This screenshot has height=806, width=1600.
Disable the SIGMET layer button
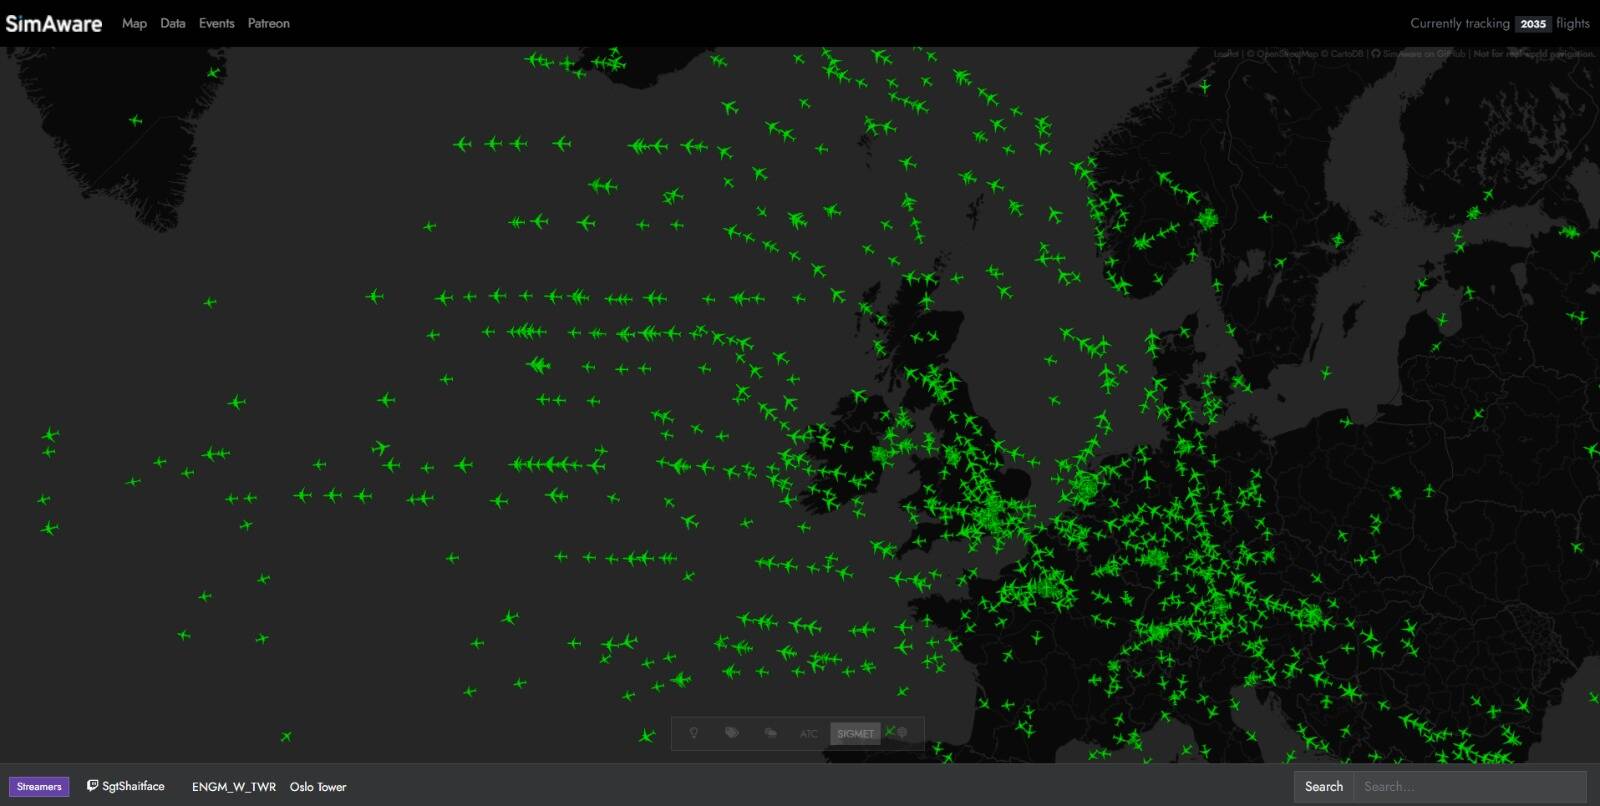click(x=855, y=733)
